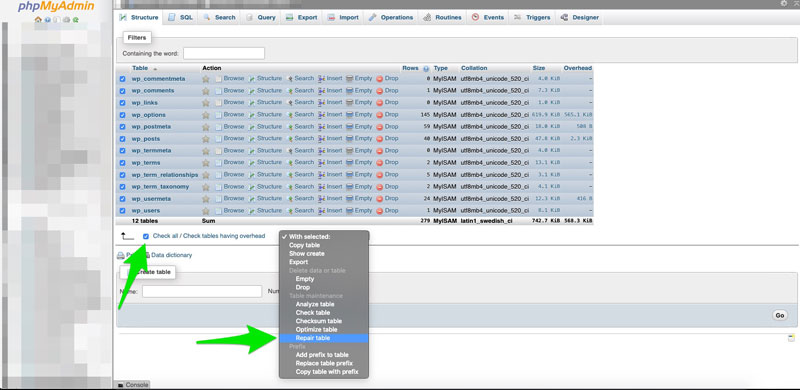Open the Import tab
Image resolution: width=800 pixels, height=390 pixels.
(343, 17)
